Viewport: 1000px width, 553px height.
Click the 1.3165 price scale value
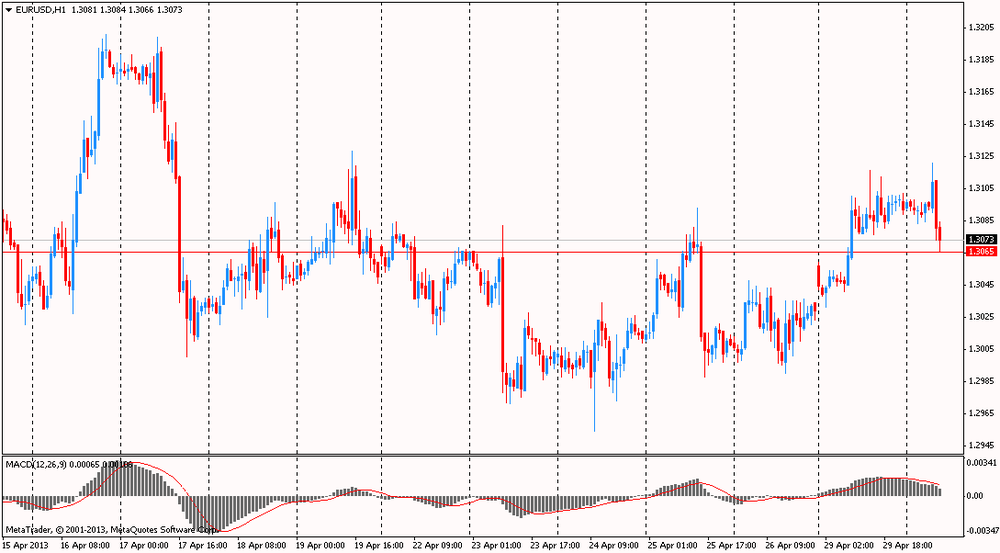981,92
